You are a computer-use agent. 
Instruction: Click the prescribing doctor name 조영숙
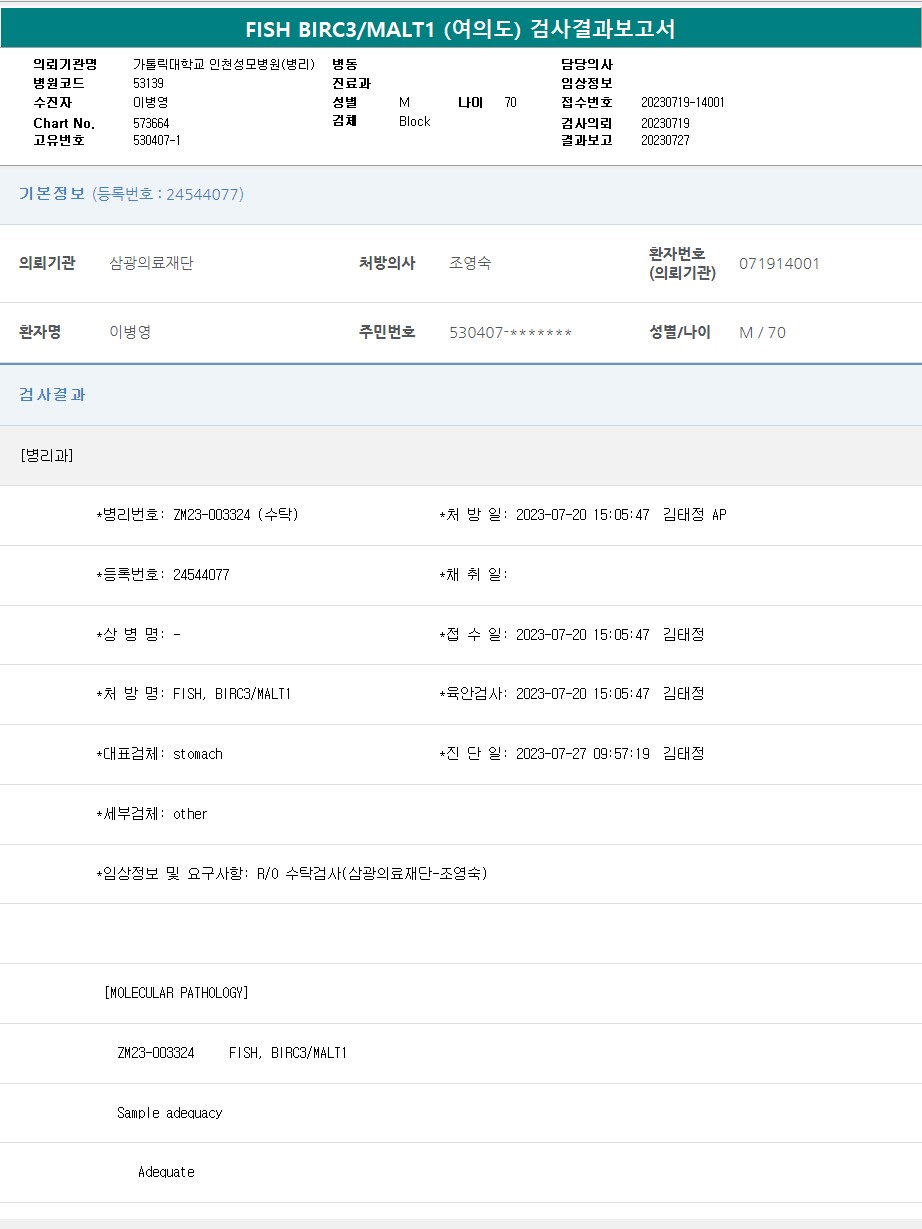(470, 264)
